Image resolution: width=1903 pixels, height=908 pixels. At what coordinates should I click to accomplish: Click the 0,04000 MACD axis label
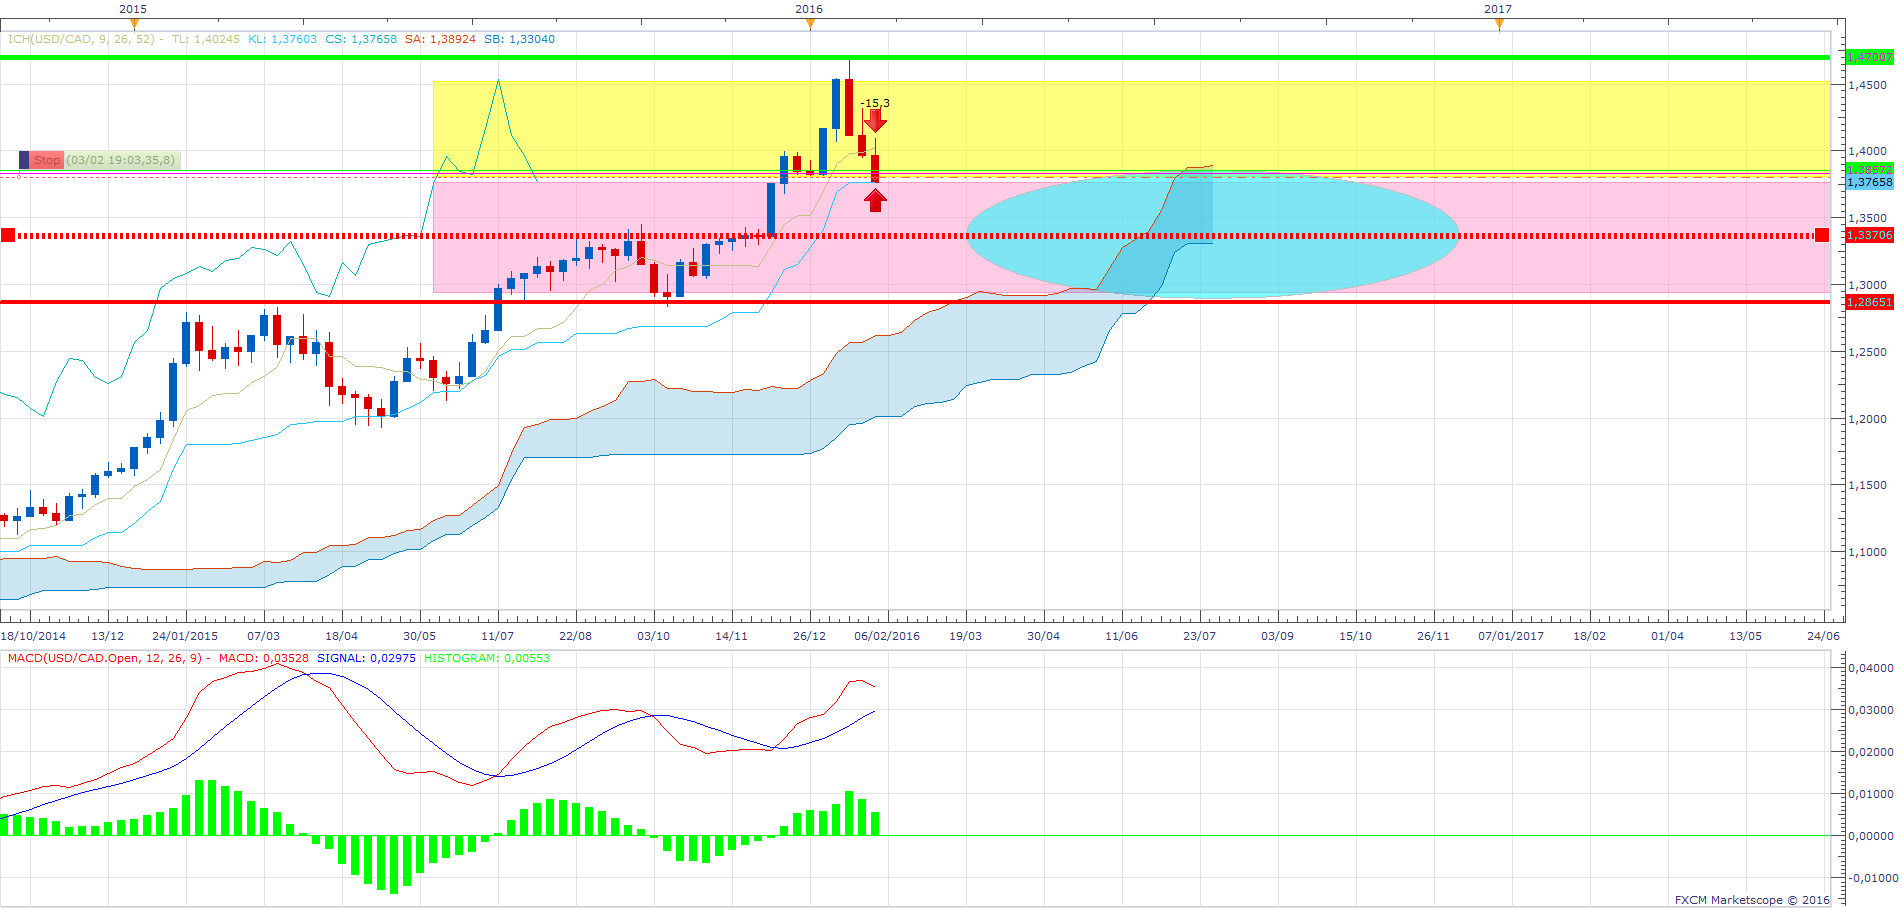[1871, 668]
